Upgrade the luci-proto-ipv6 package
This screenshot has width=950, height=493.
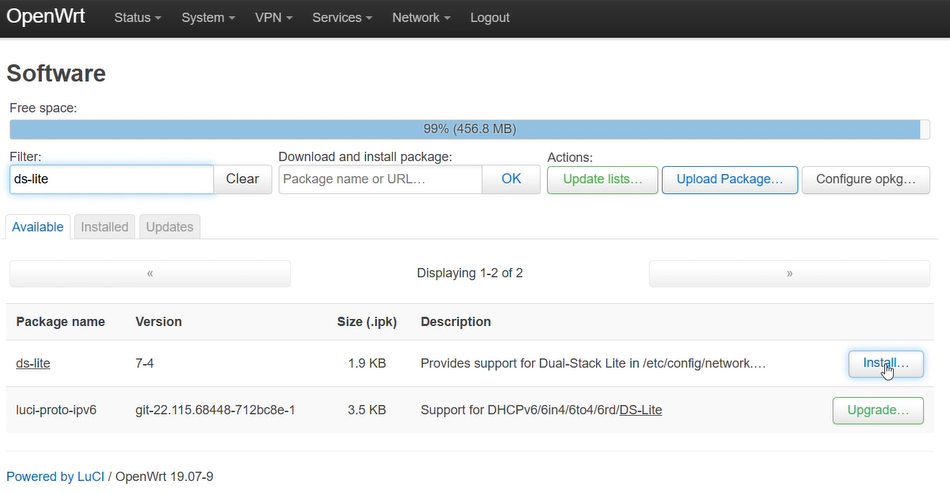[x=878, y=410]
